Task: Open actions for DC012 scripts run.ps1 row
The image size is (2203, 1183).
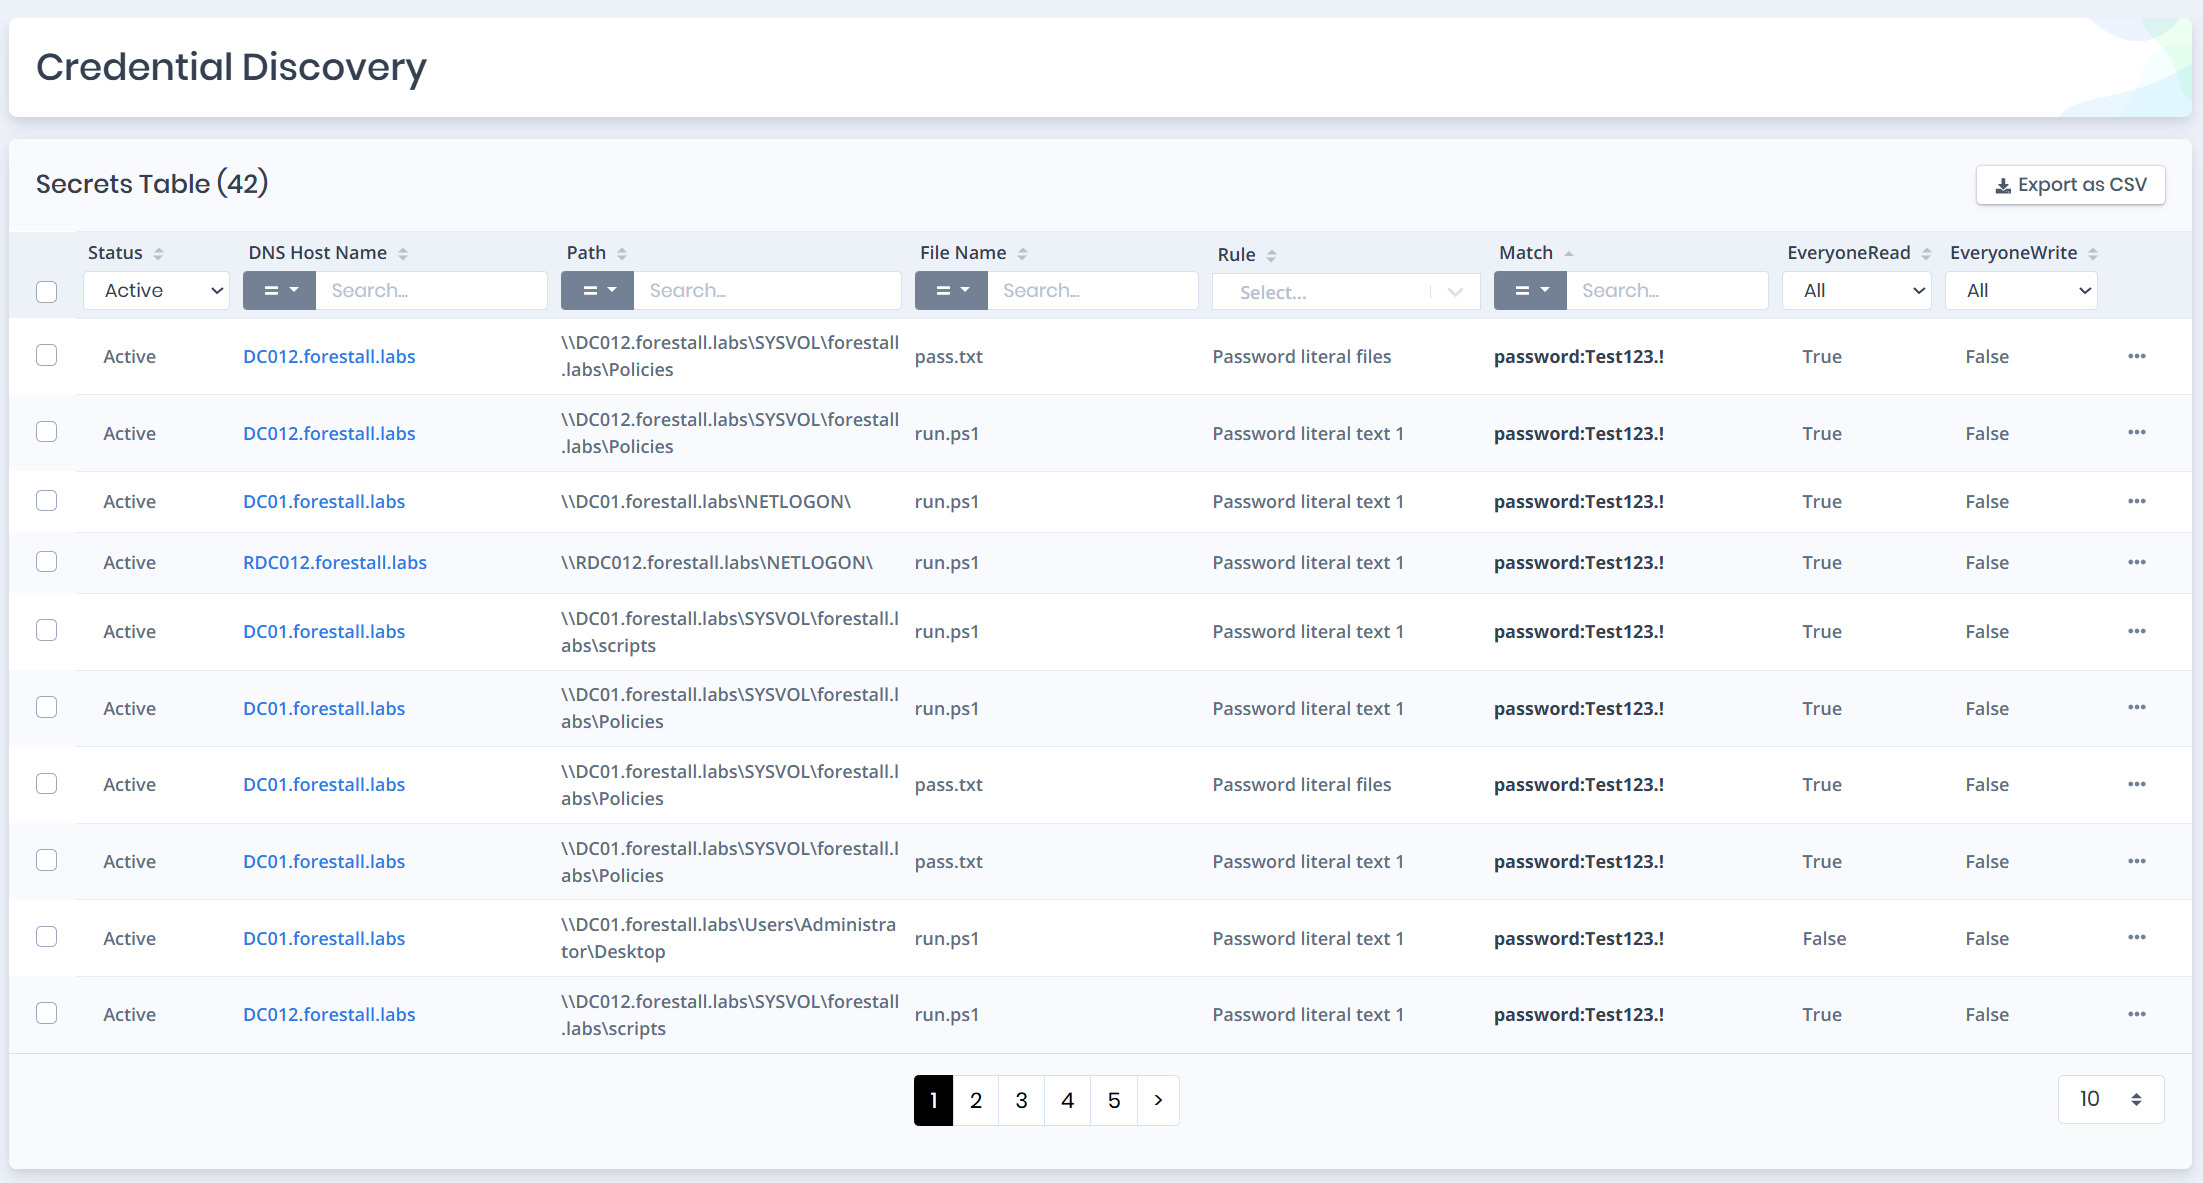Action: click(x=2137, y=1014)
